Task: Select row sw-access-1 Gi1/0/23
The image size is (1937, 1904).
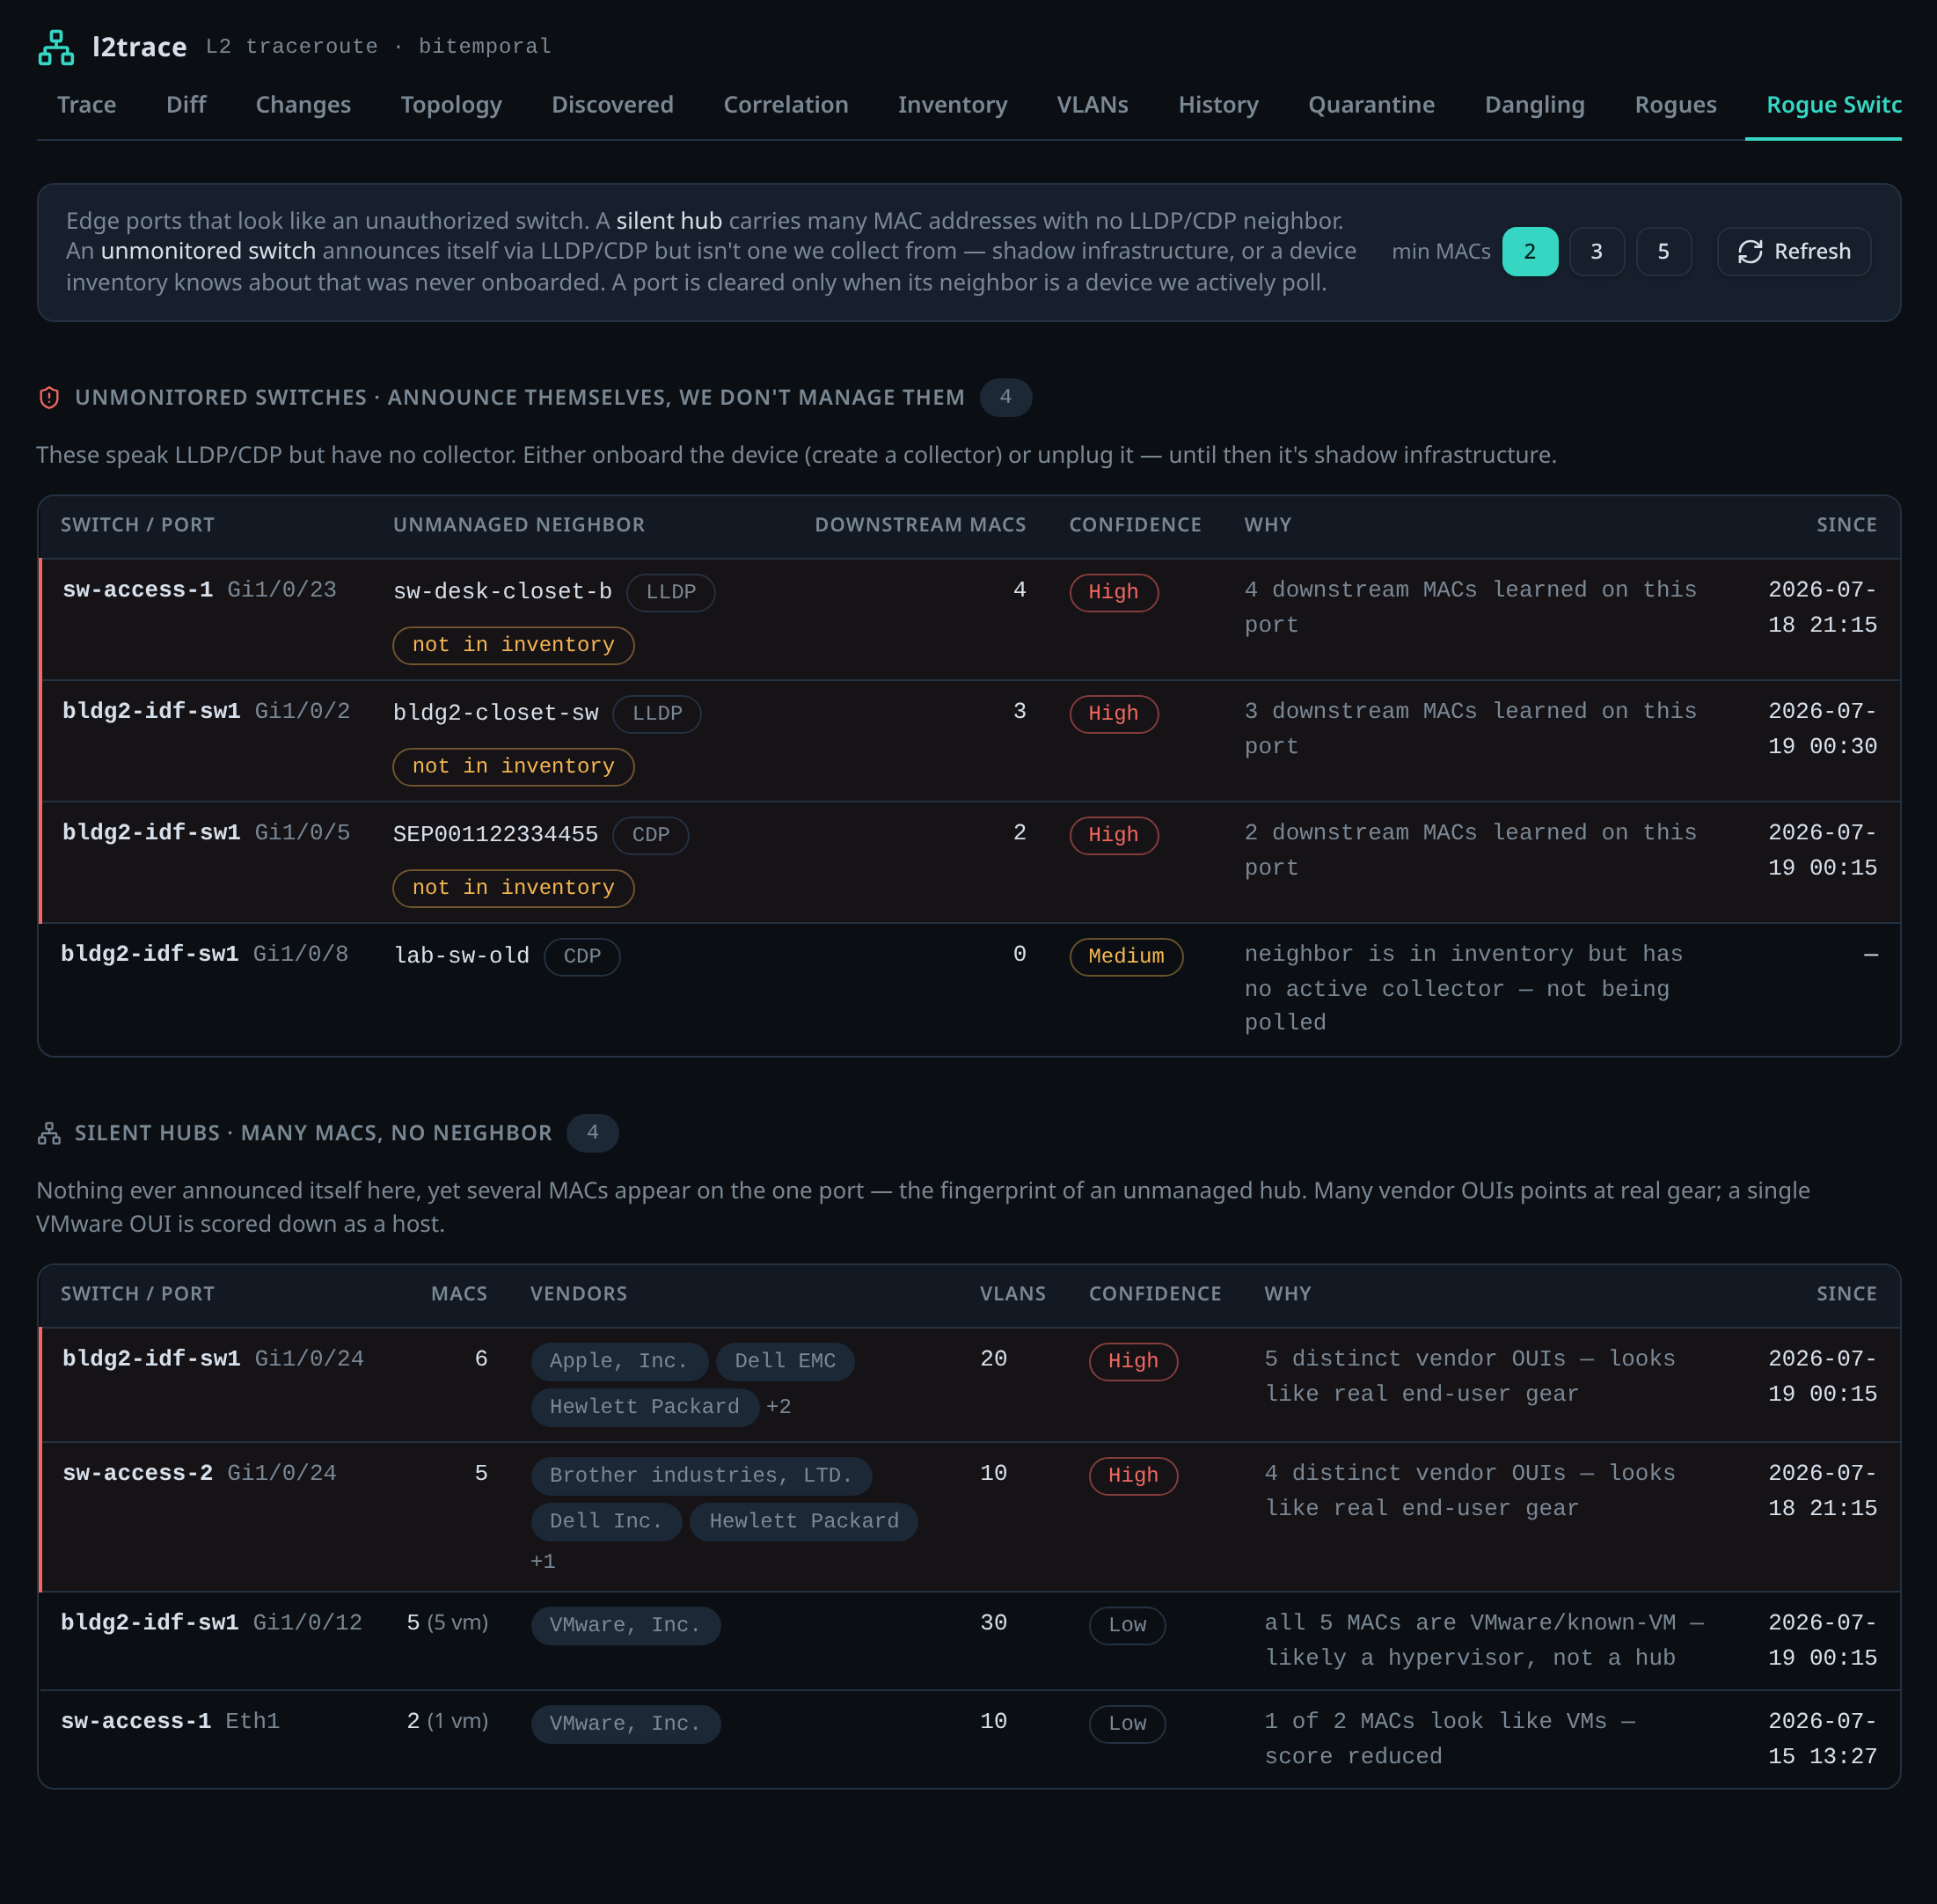Action: pos(969,620)
